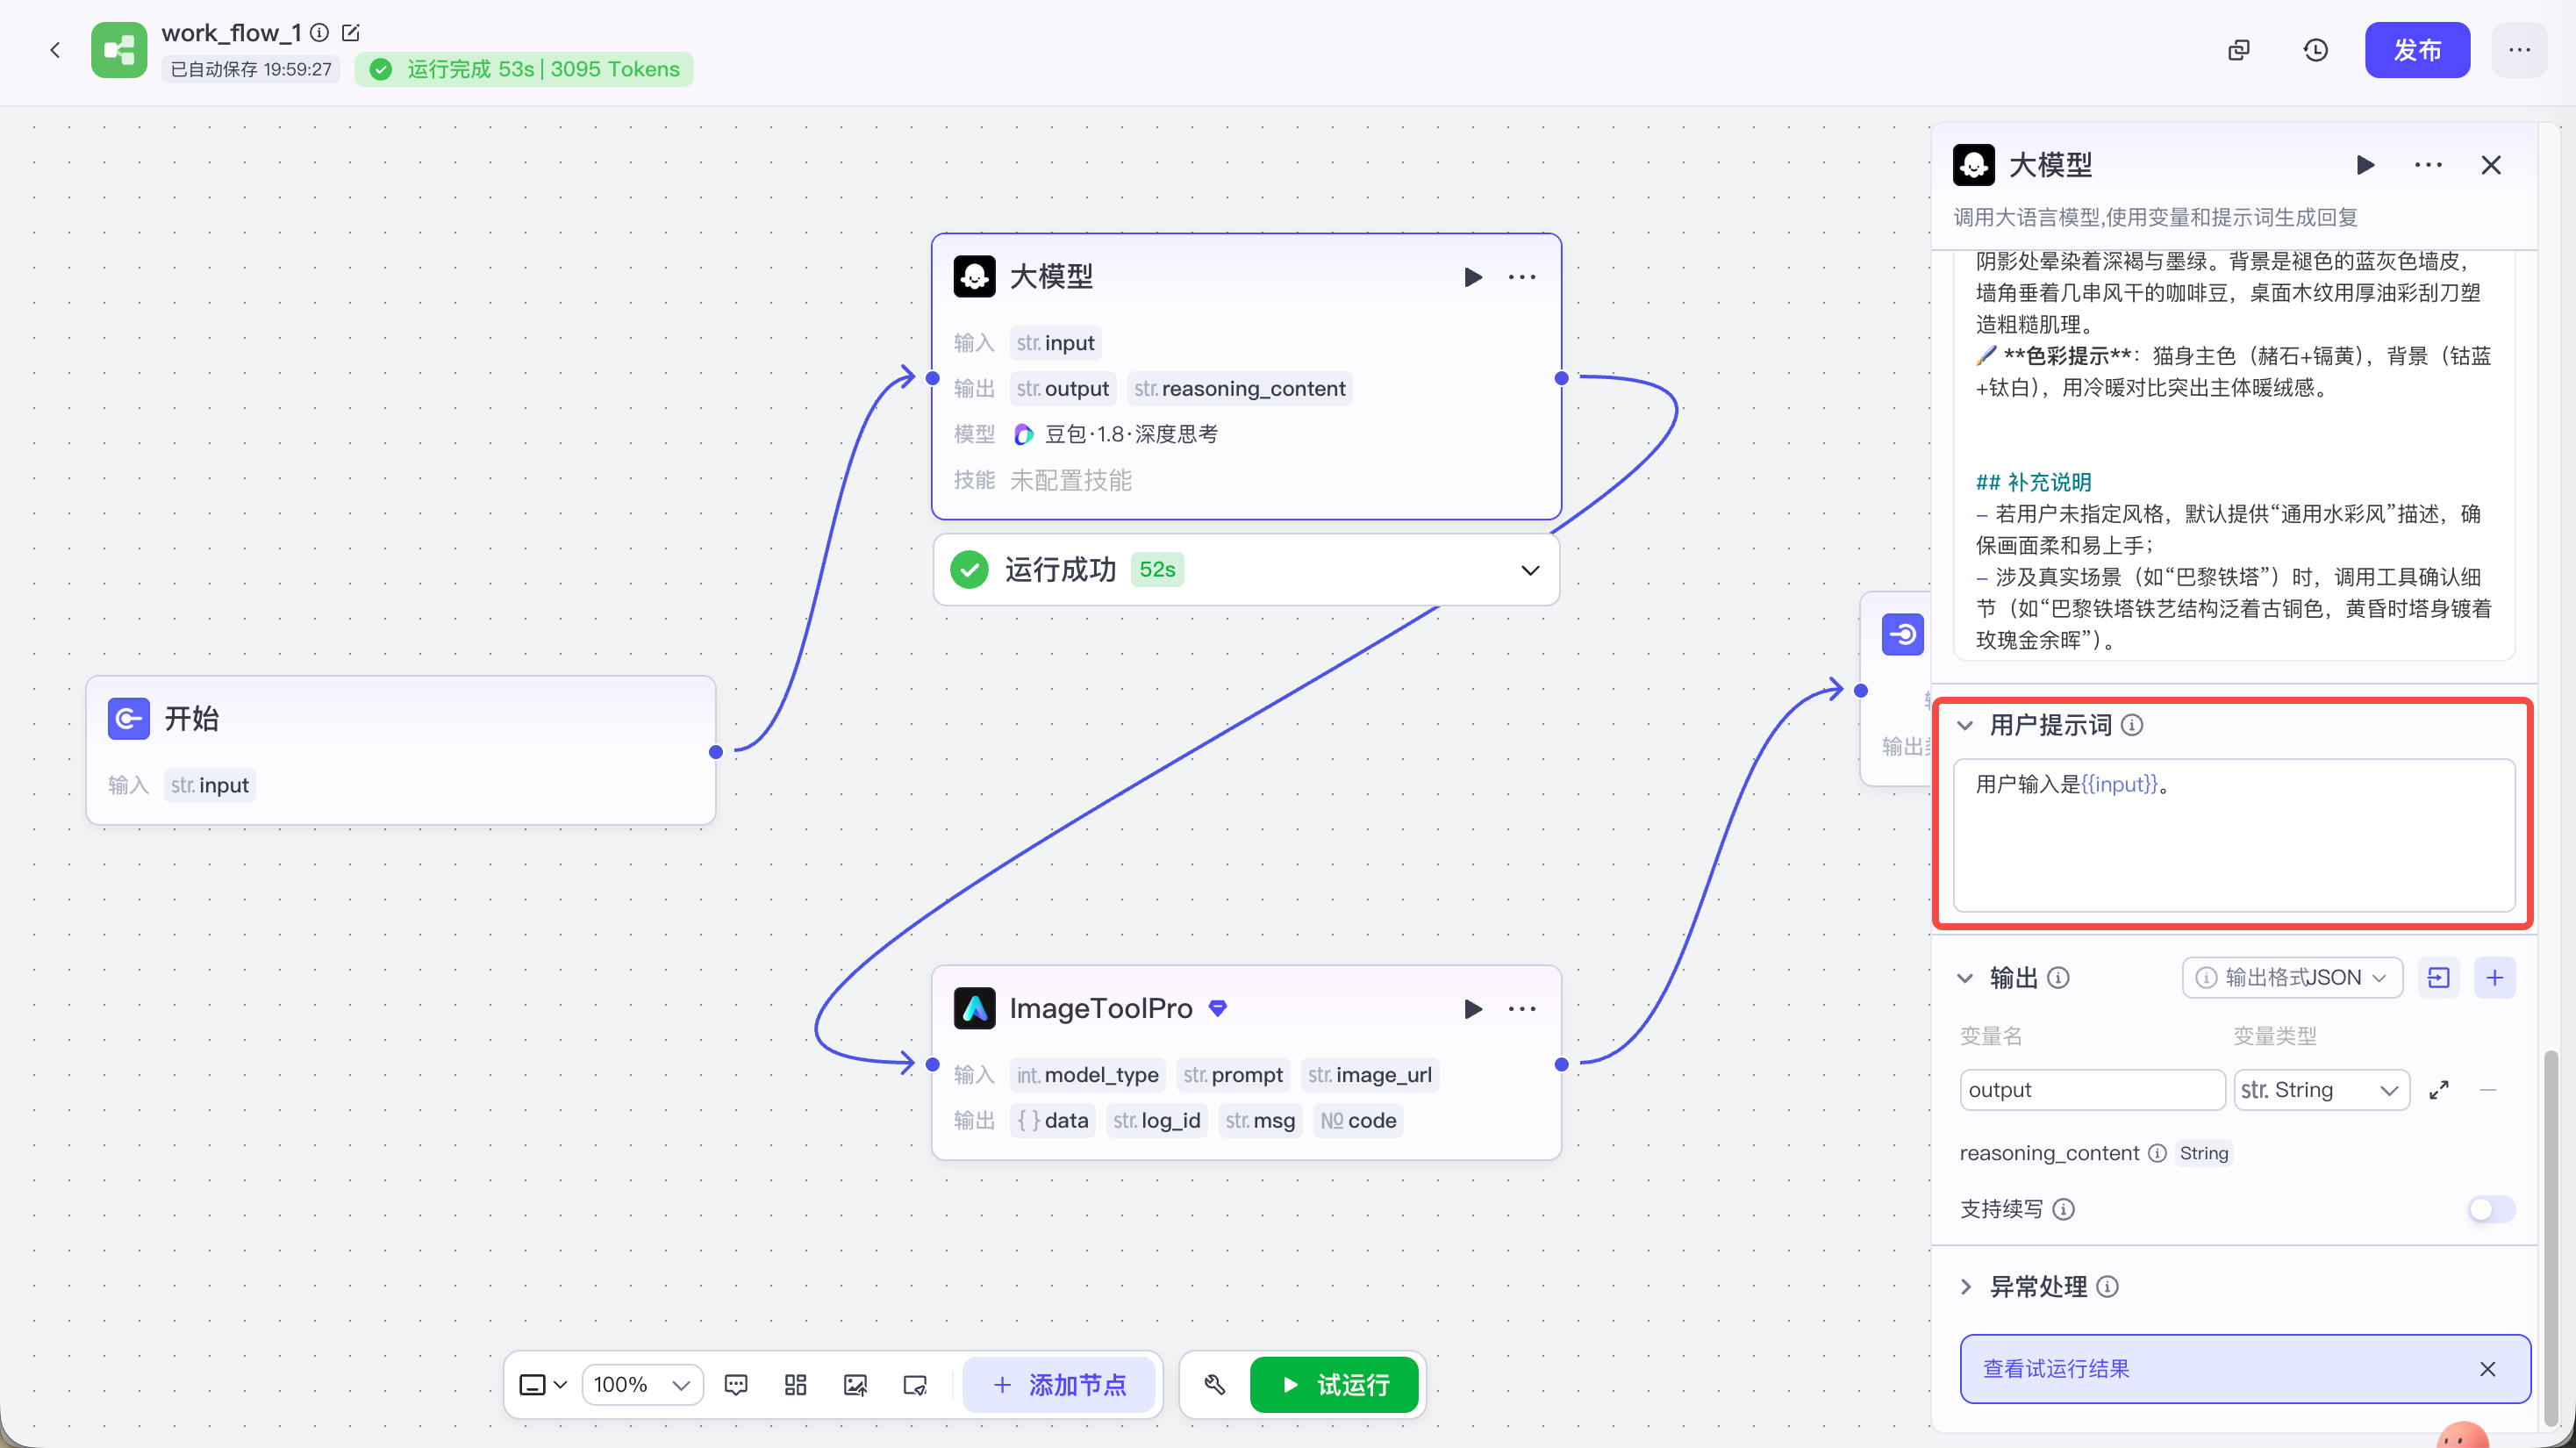
Task: Expand the output variable description editor
Action: [x=2439, y=1090]
